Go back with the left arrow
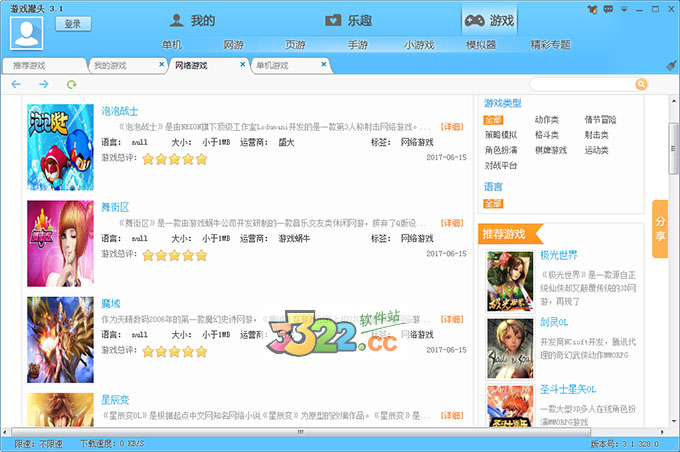This screenshot has height=452, width=680. tap(16, 84)
